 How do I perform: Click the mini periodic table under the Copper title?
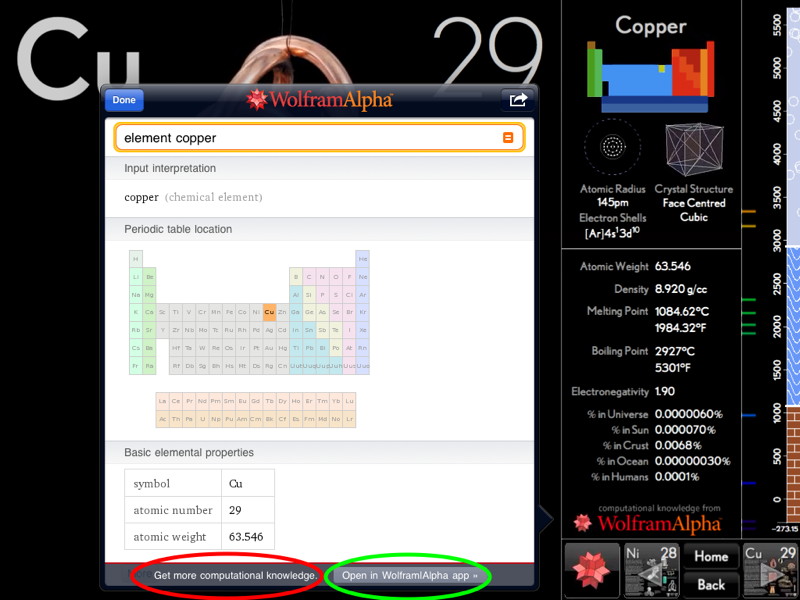pos(650,74)
